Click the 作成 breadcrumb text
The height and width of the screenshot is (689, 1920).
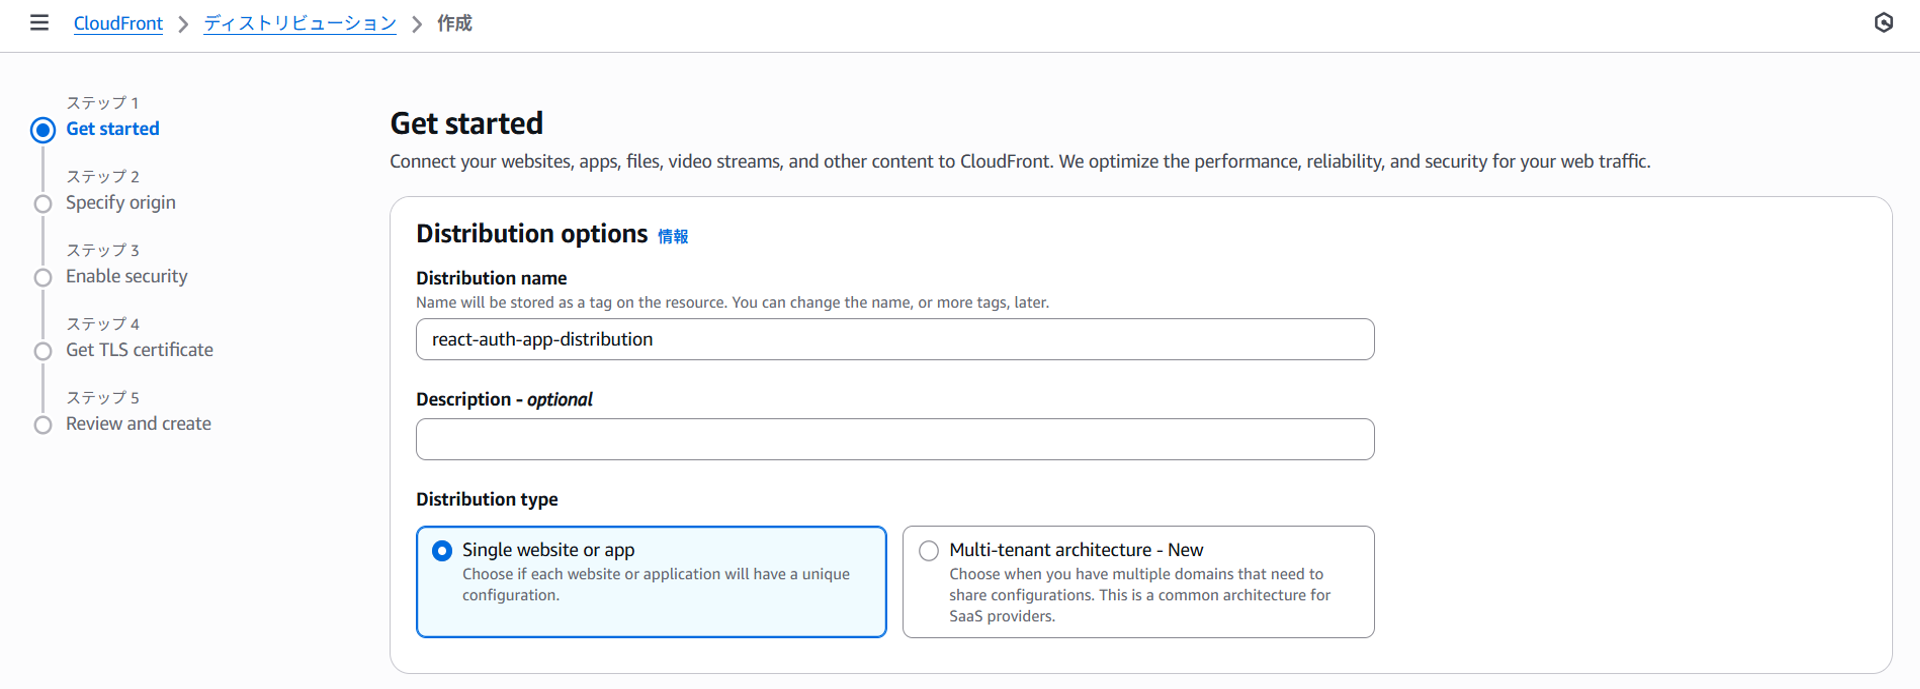tap(454, 23)
